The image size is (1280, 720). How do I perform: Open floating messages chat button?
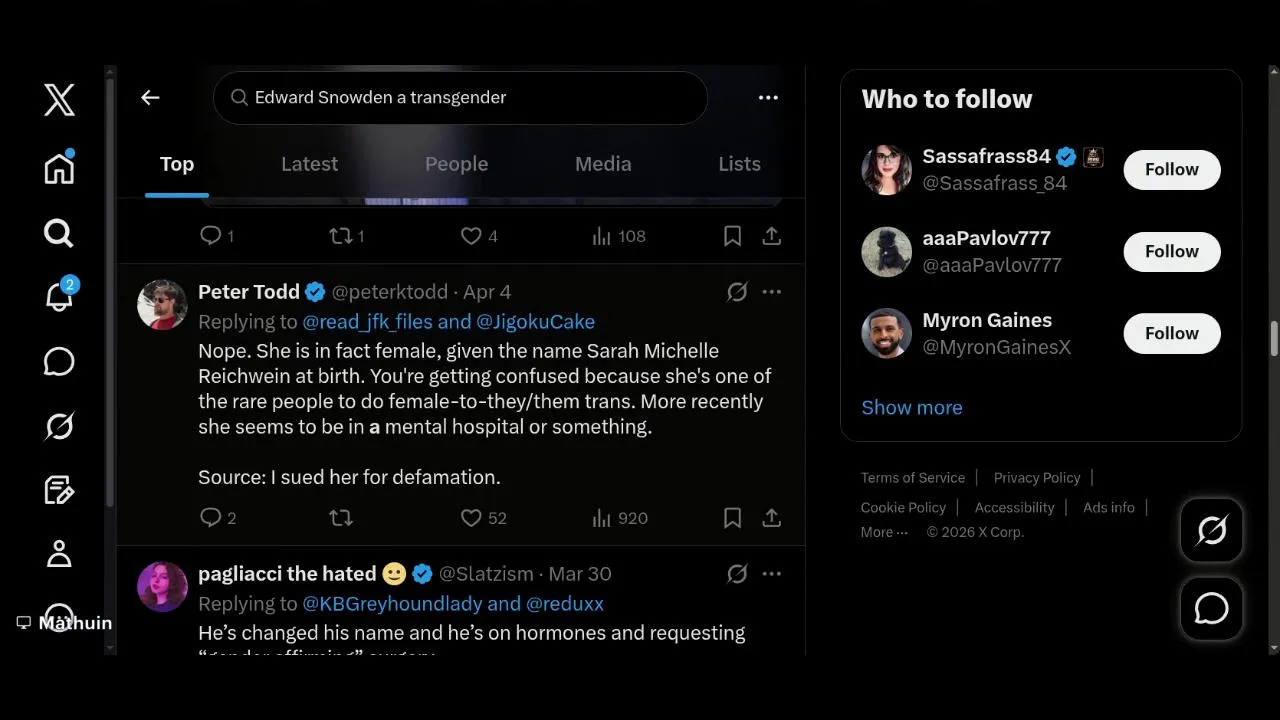(1211, 608)
